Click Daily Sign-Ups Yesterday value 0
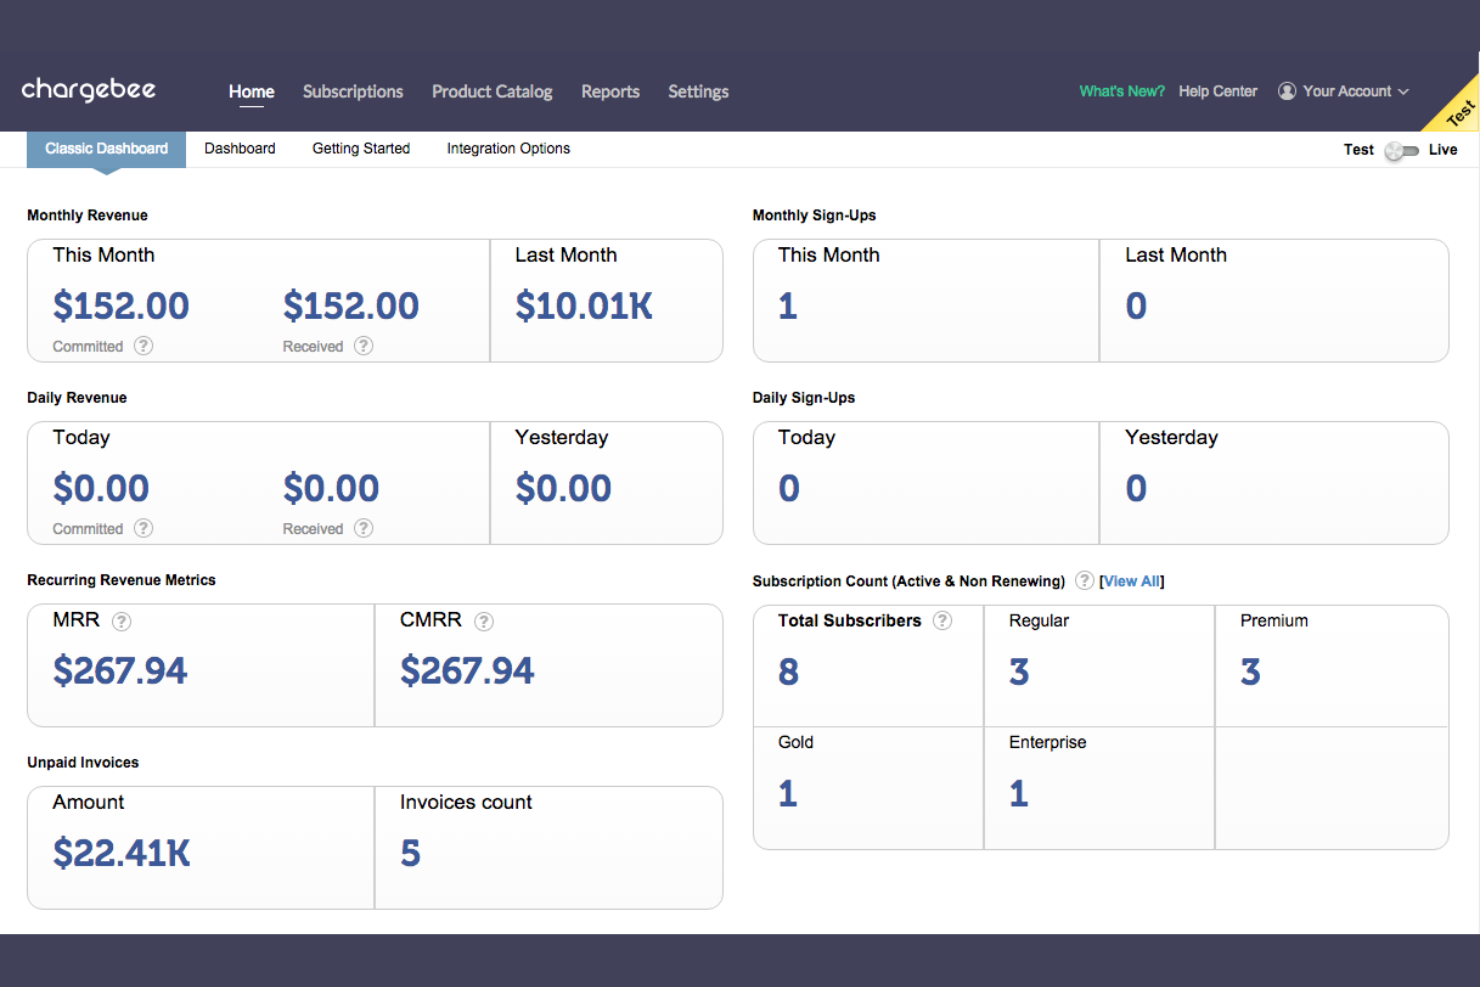Screen dimensions: 1480x987 [1136, 489]
